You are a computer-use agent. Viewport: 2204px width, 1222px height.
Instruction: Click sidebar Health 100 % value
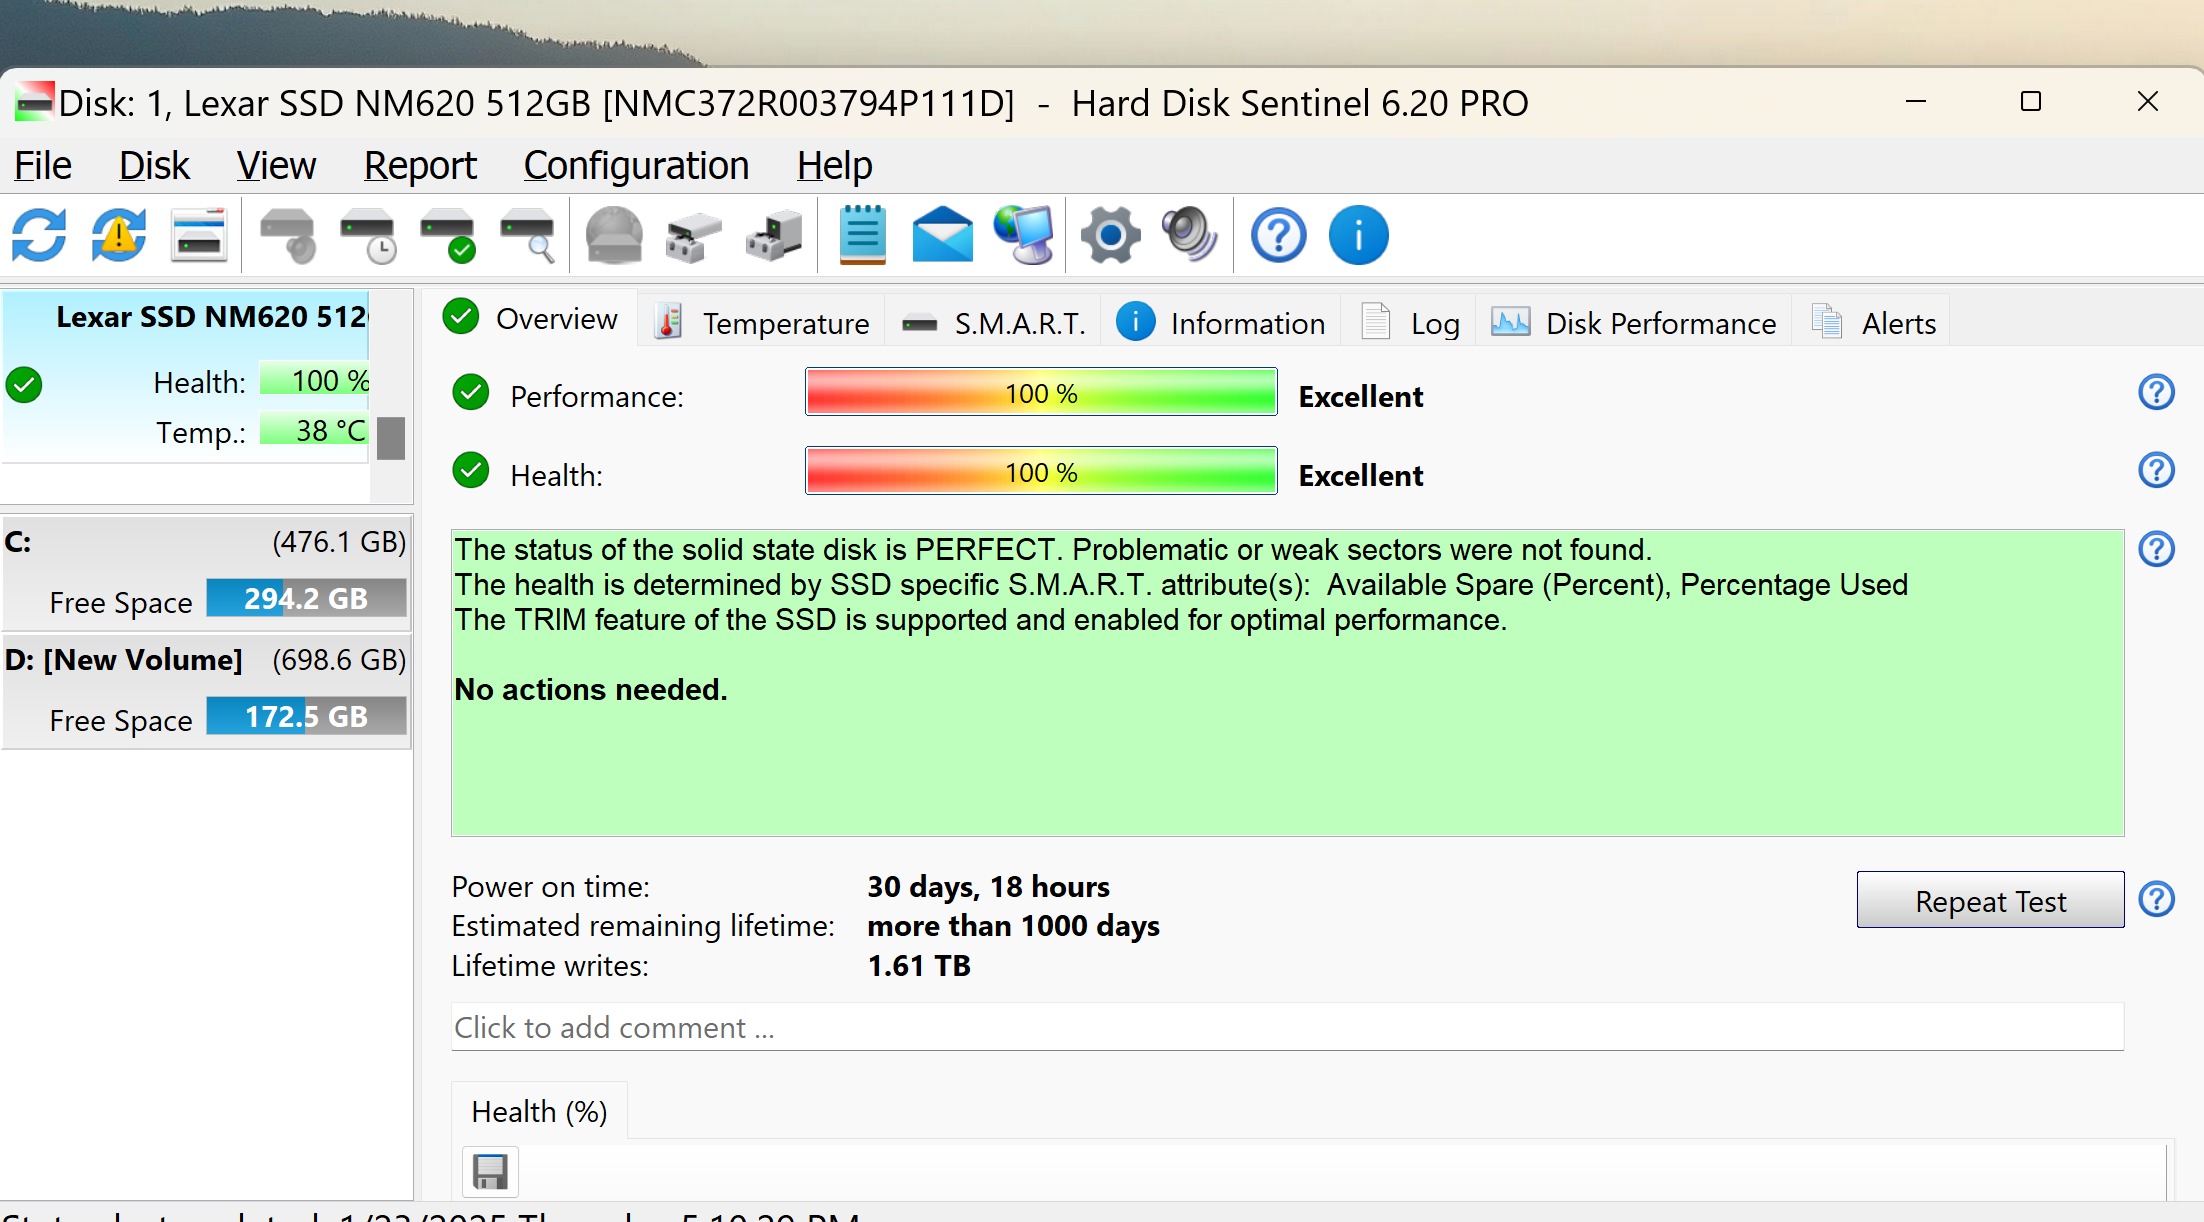coord(314,380)
